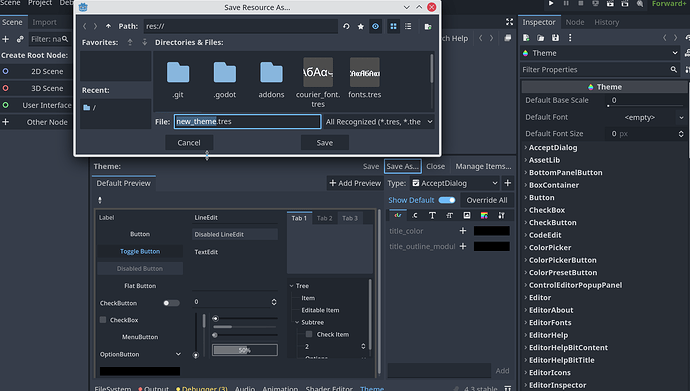Refresh the file list in the dialog
Image resolution: width=690 pixels, height=391 pixels.
346,26
